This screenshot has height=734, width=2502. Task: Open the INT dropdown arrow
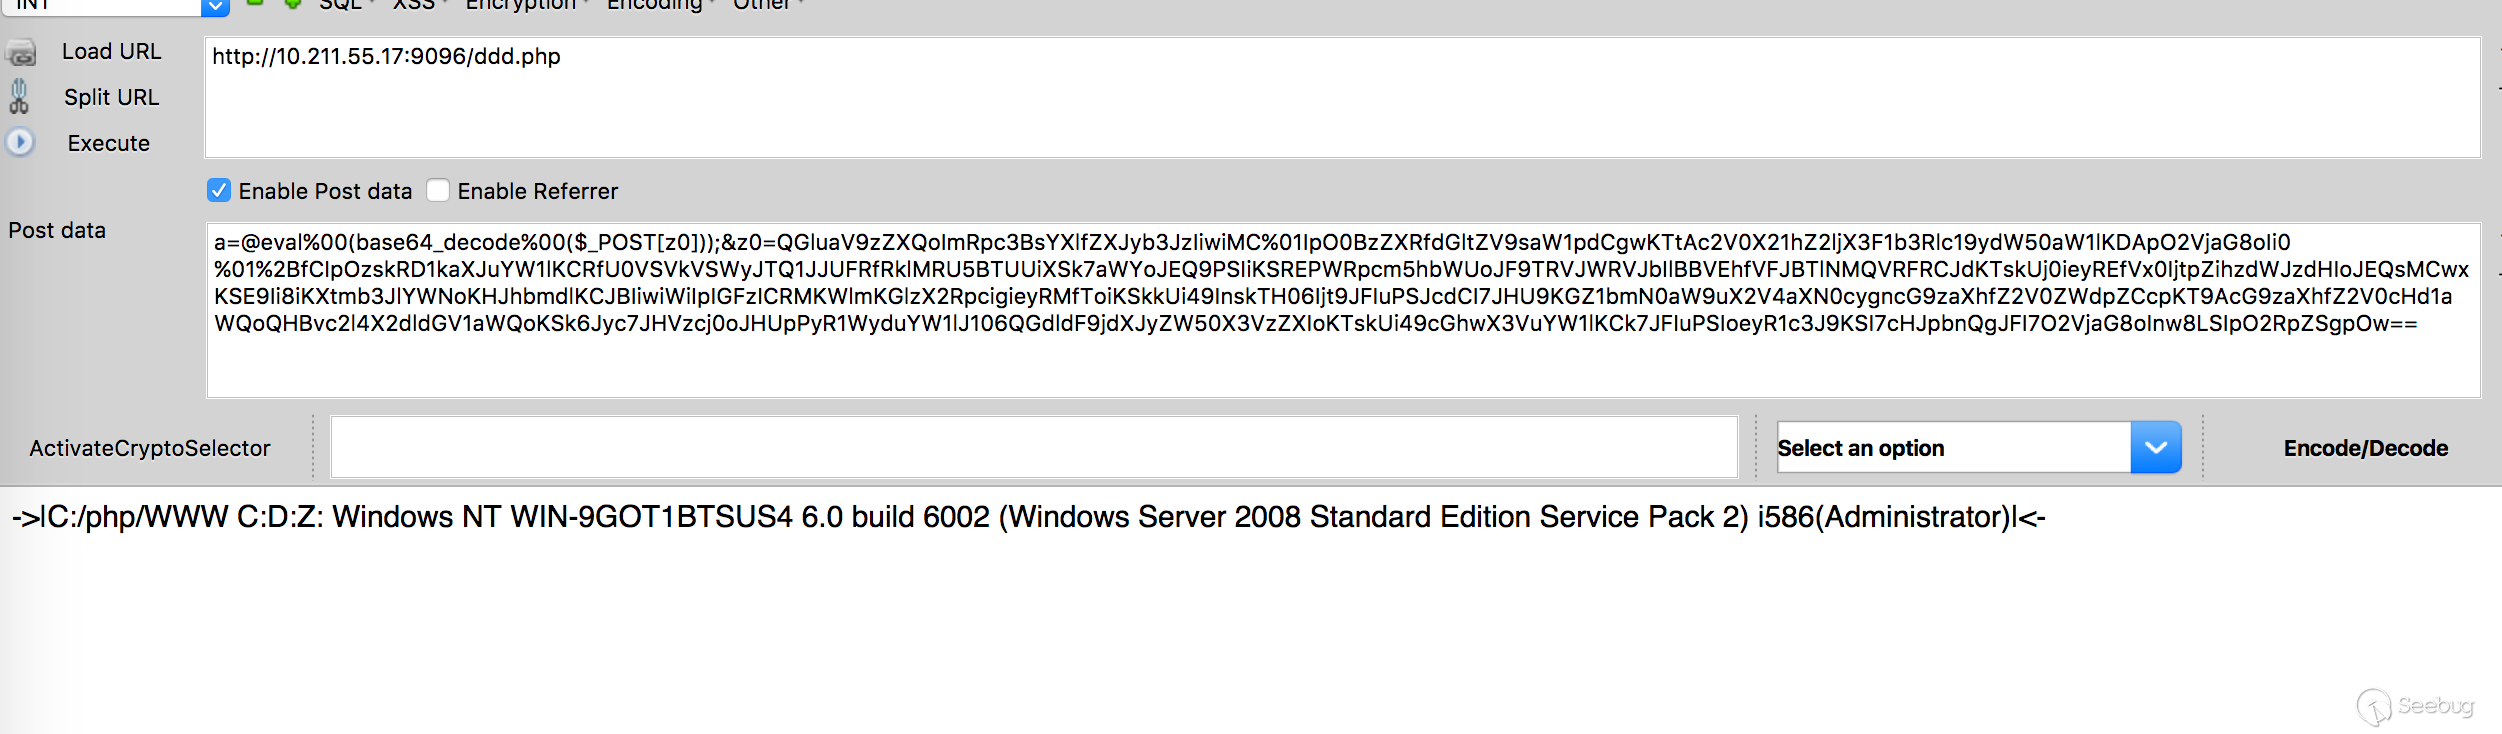pos(215,7)
